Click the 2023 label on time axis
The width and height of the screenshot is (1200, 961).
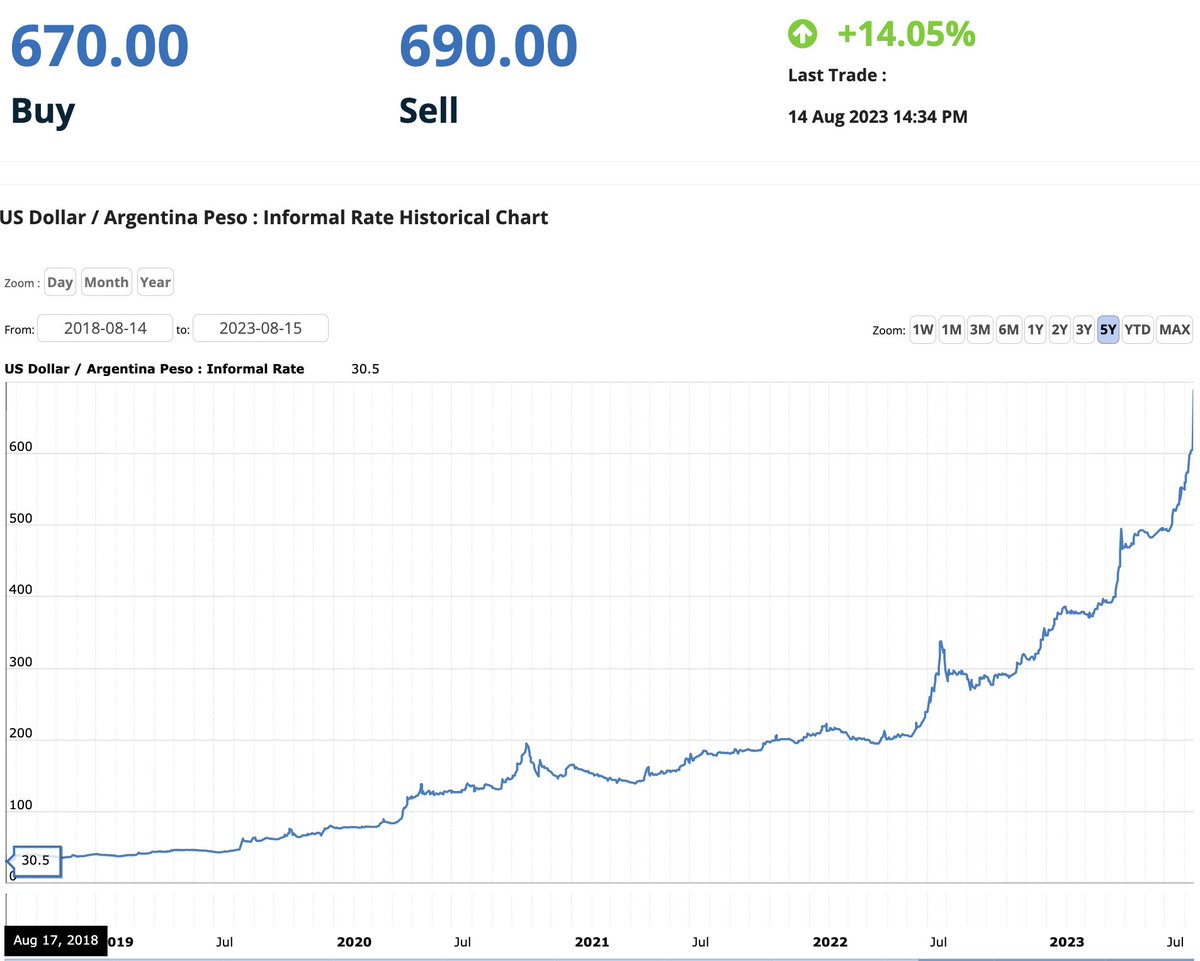[1067, 942]
